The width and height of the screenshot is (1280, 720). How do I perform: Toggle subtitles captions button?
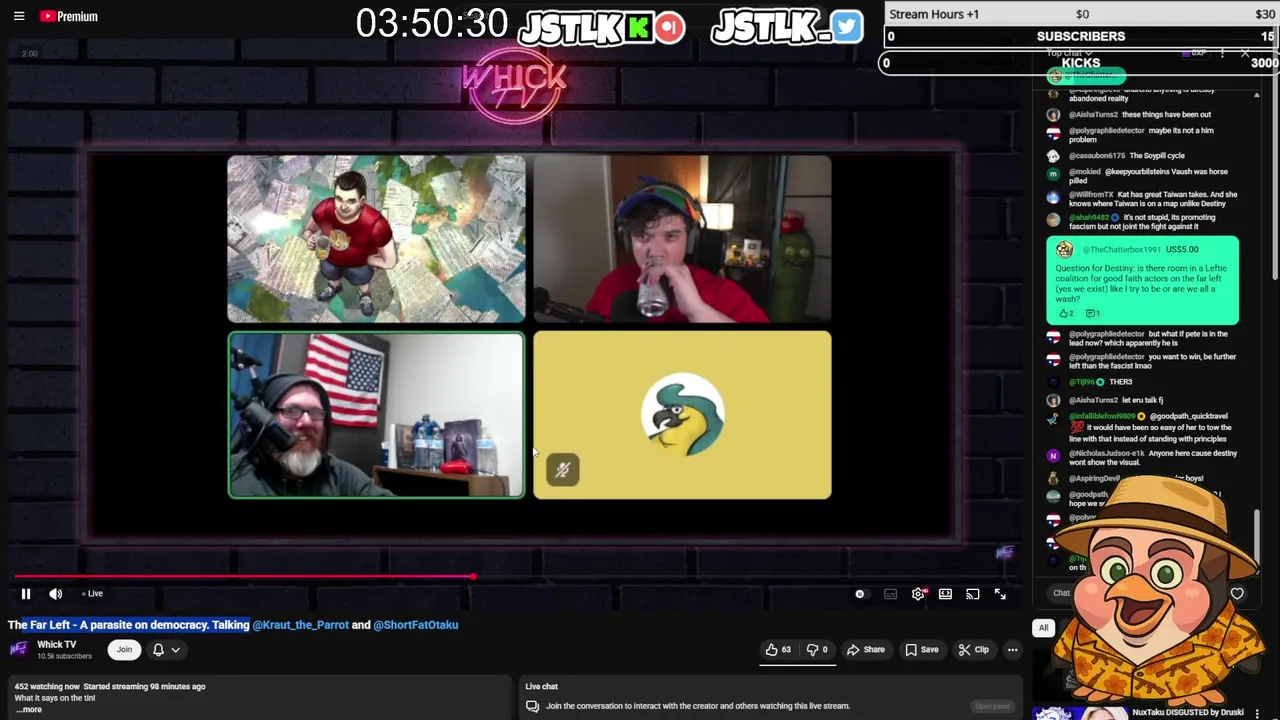pos(890,594)
